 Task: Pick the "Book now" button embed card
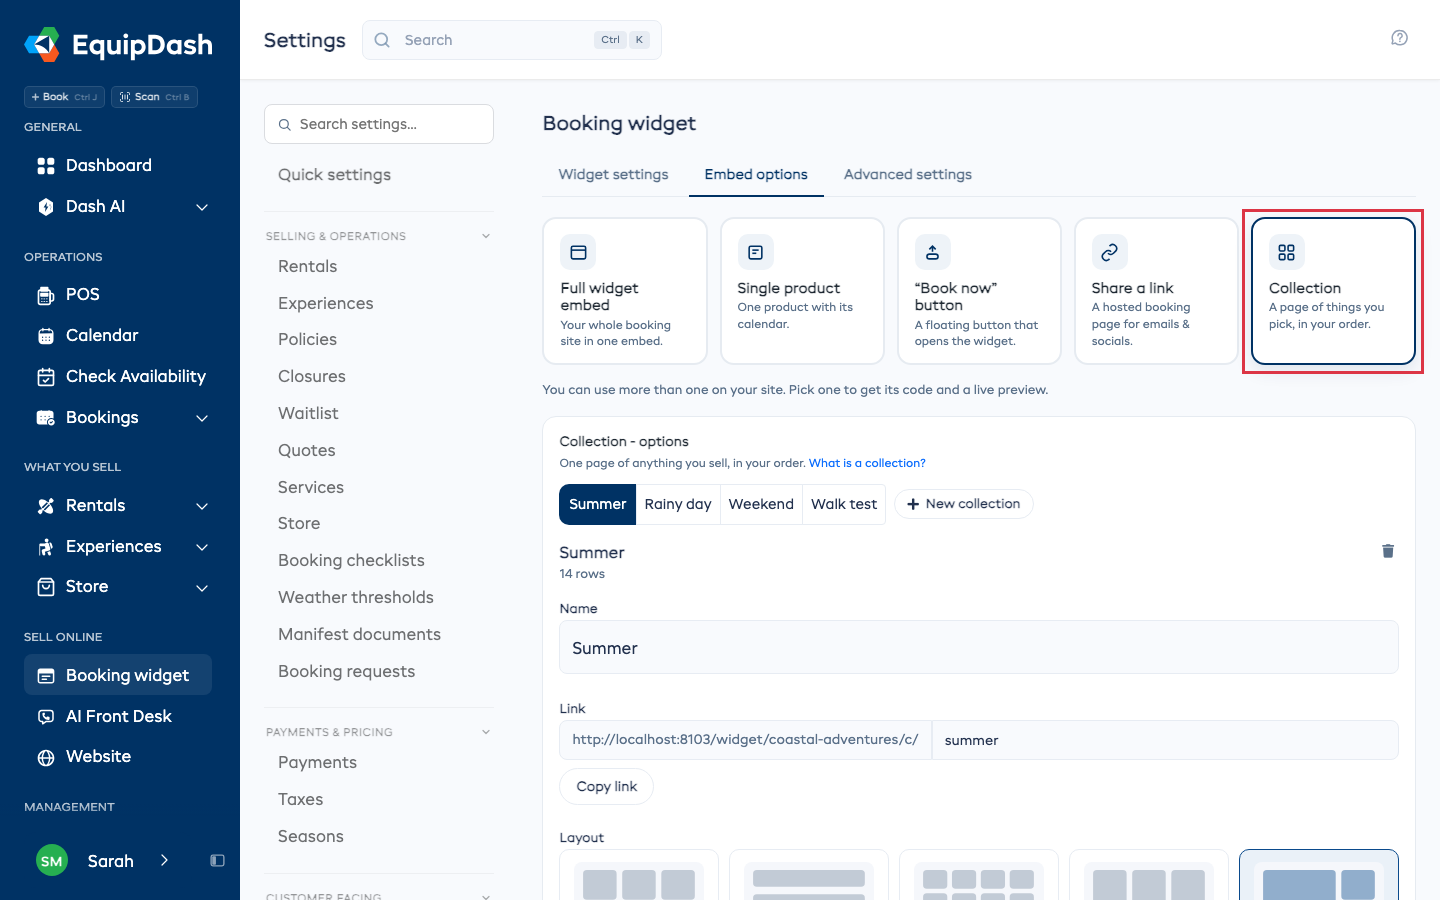point(979,291)
